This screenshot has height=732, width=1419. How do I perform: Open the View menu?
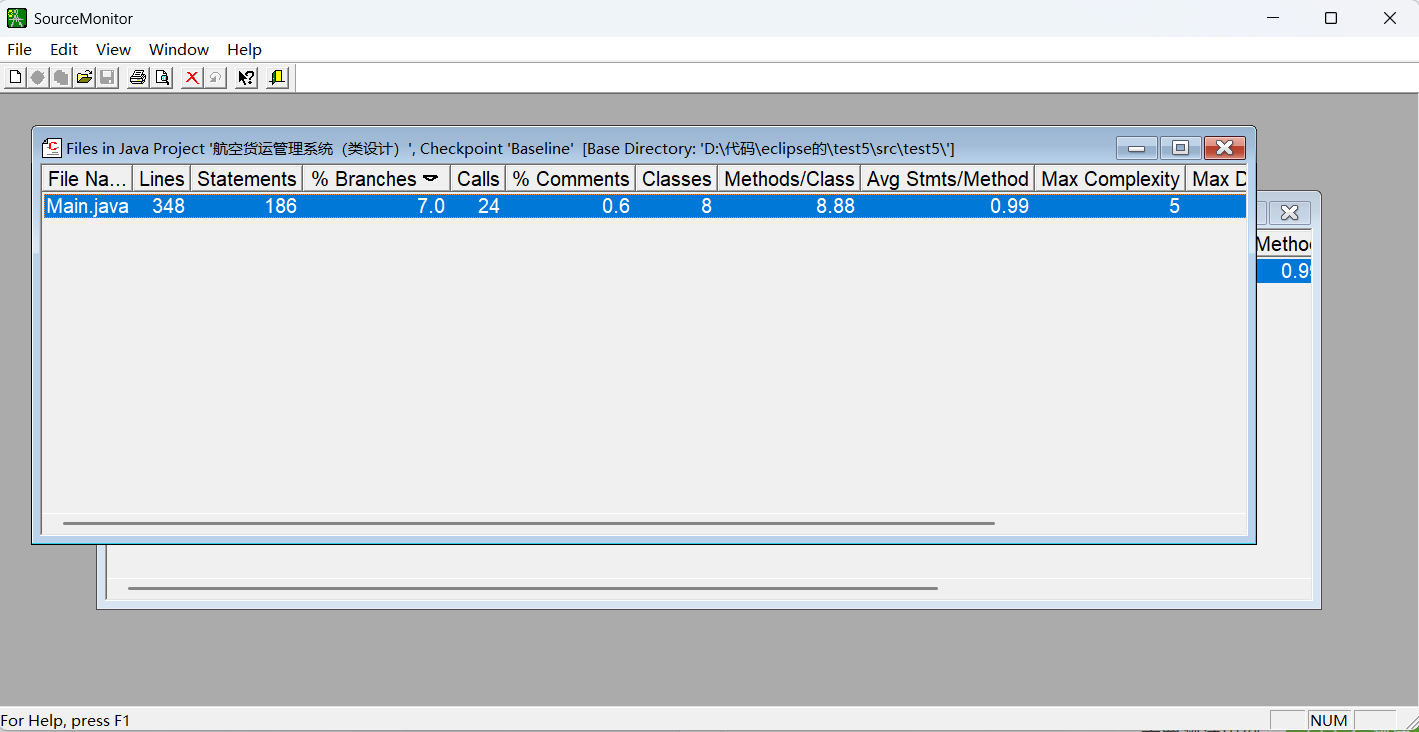(x=113, y=49)
